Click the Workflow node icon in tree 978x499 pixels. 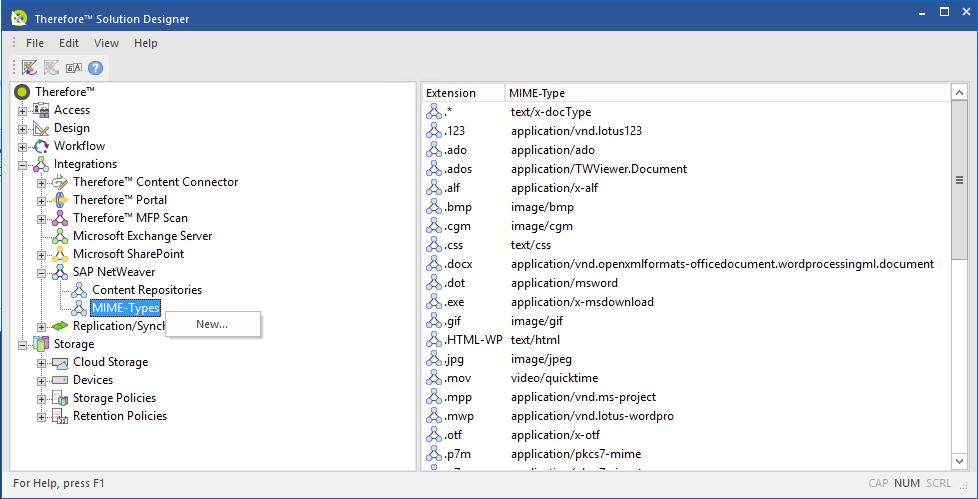42,146
